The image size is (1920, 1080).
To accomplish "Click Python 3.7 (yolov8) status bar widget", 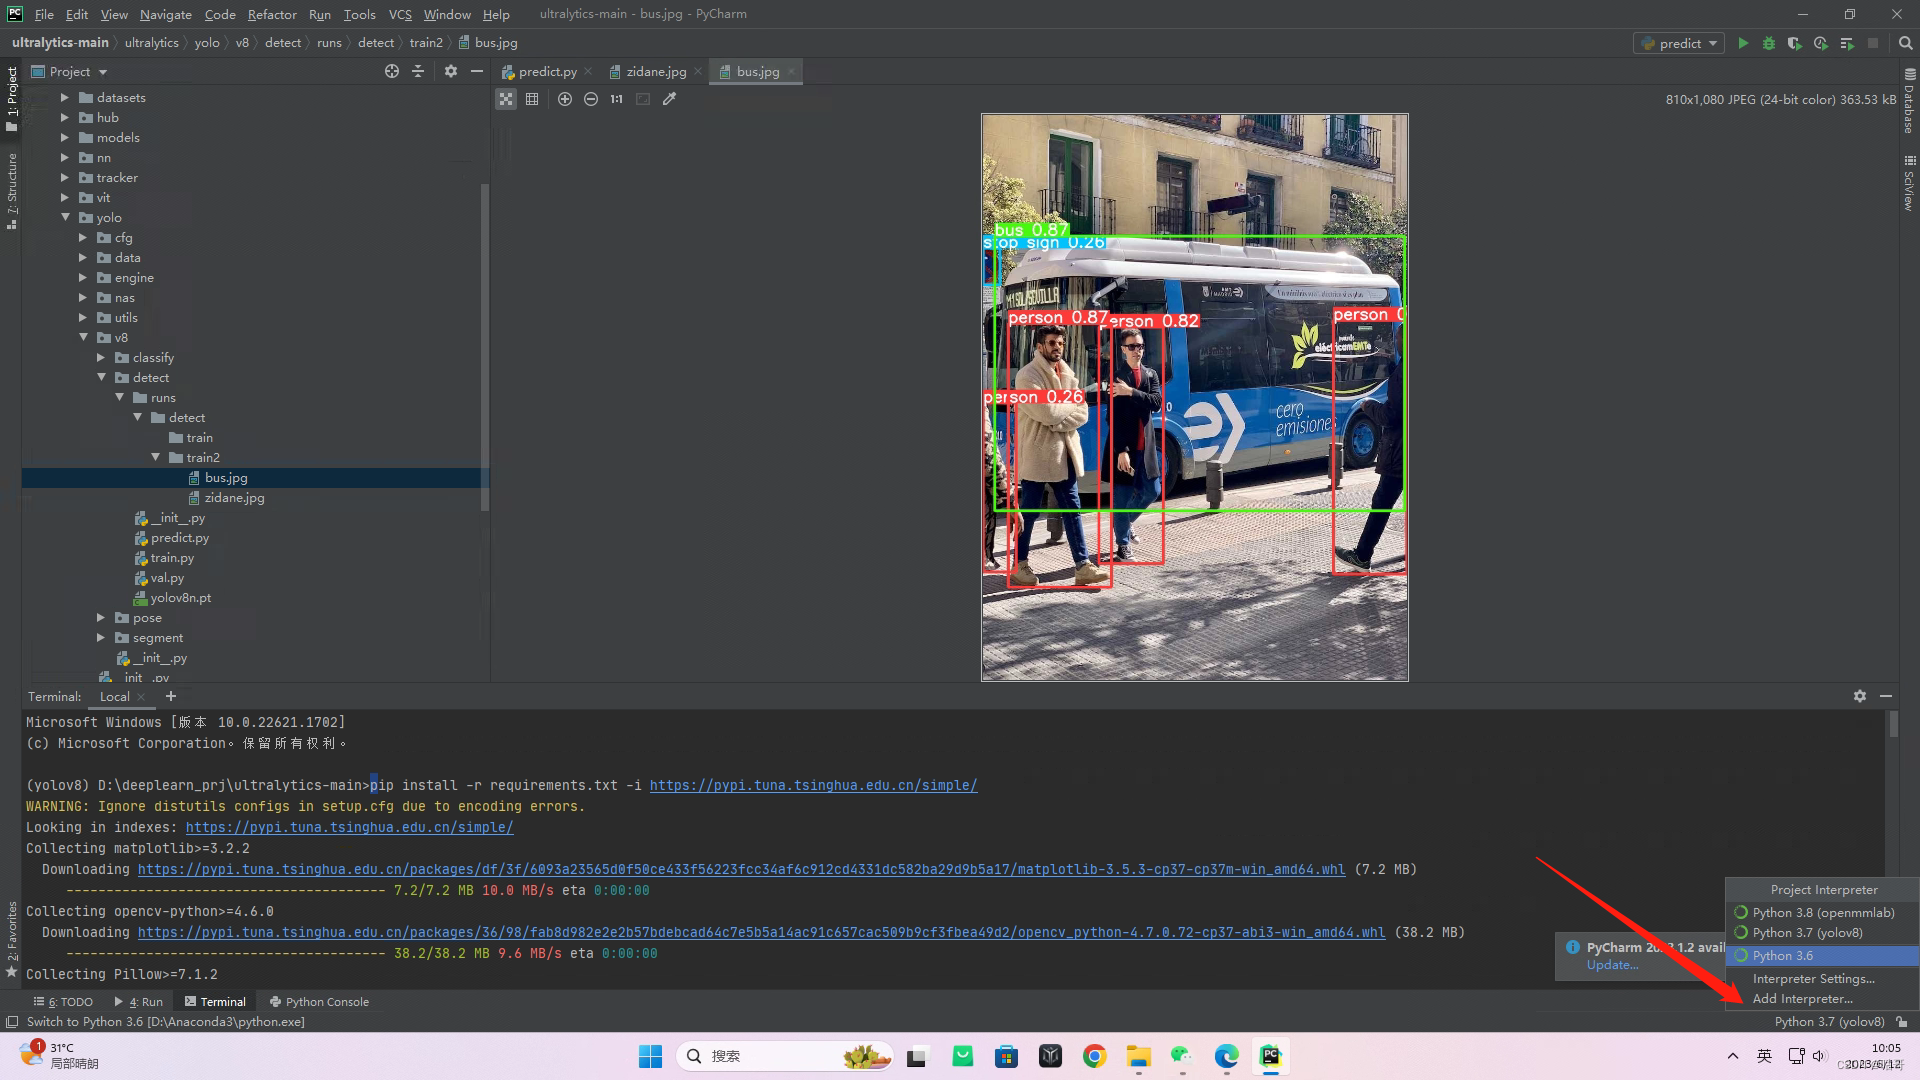I will (x=1829, y=1022).
